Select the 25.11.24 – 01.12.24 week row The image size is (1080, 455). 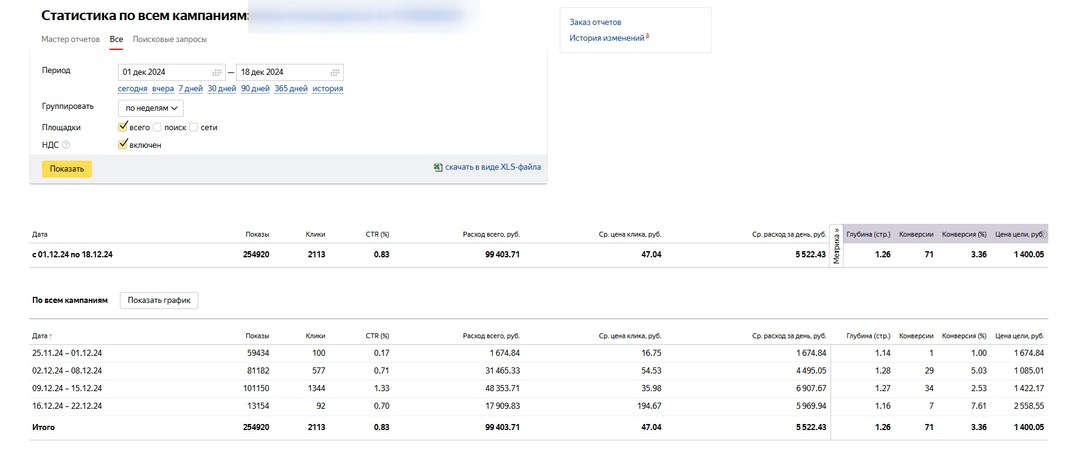[x=539, y=353]
